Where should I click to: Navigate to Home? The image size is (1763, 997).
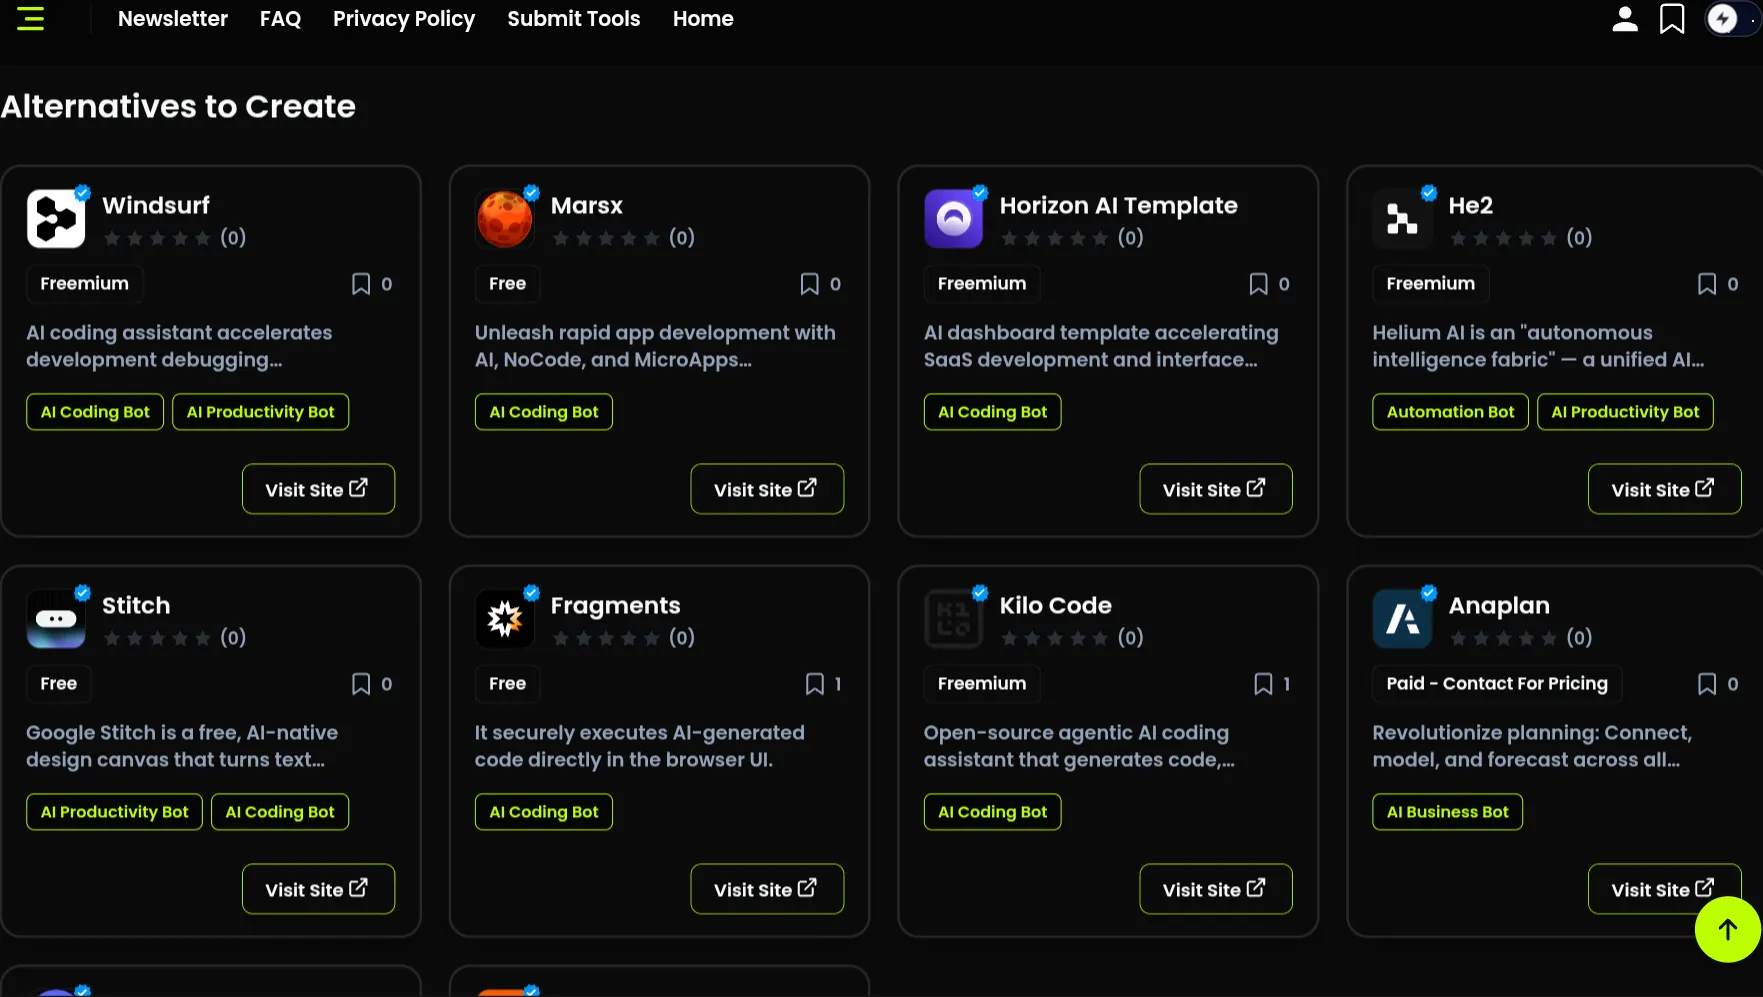(x=703, y=19)
